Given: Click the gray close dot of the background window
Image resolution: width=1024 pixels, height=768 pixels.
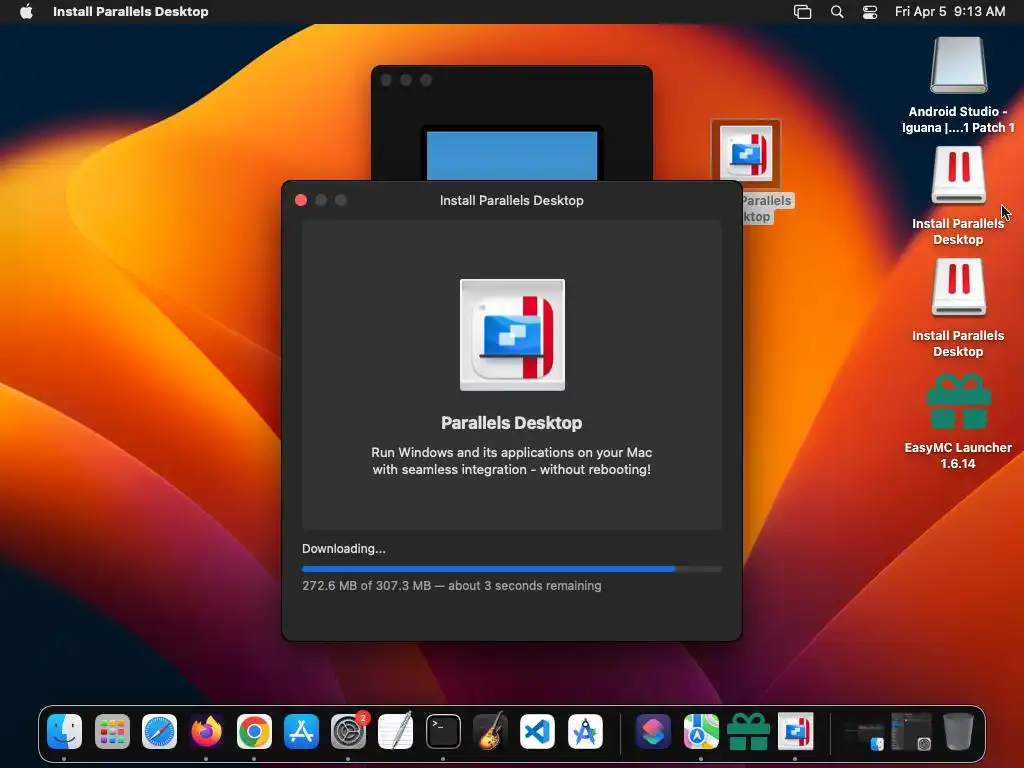Looking at the screenshot, I should [386, 80].
